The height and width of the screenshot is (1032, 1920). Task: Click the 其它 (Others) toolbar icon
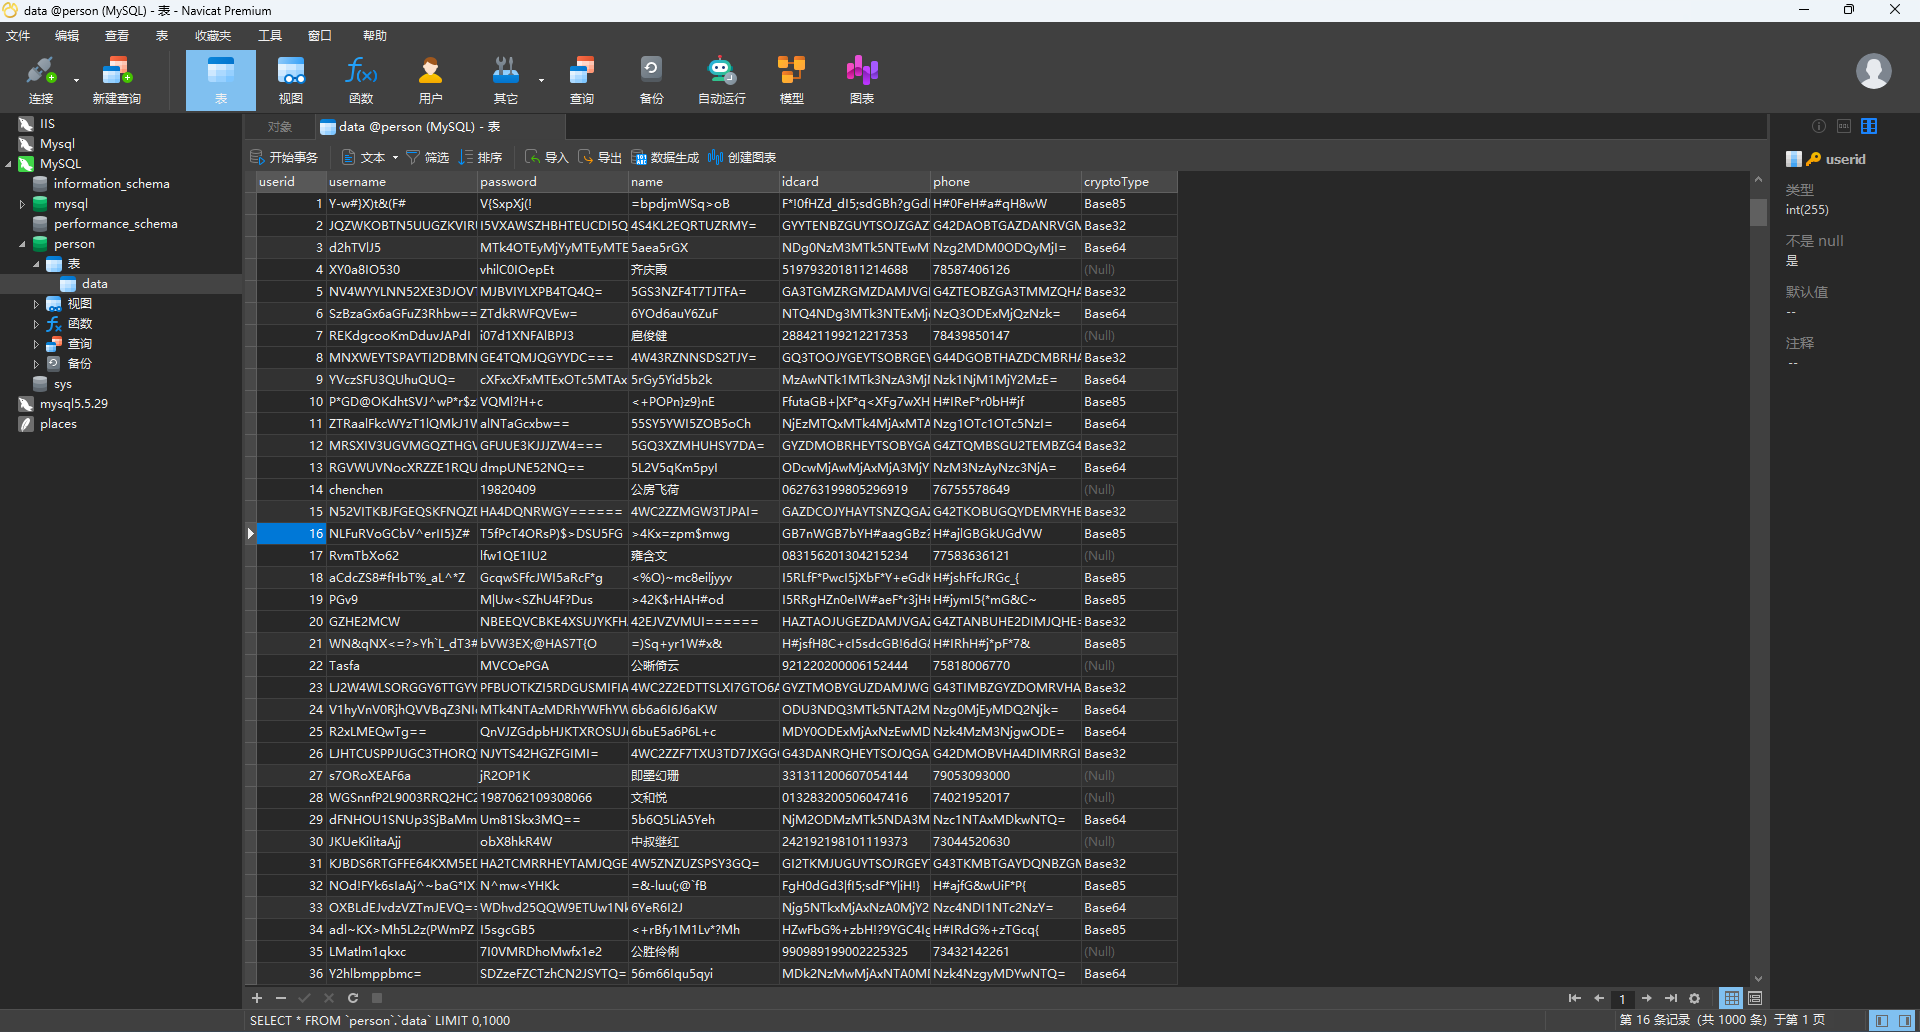[506, 80]
